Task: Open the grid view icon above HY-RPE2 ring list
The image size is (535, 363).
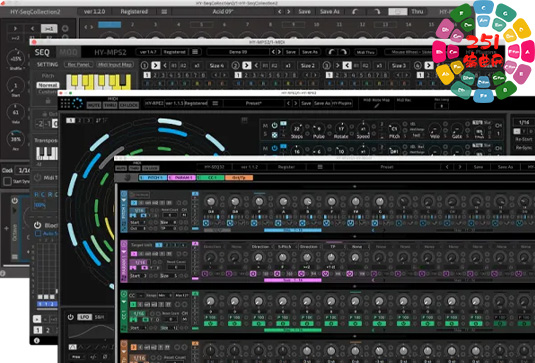Action: (x=244, y=120)
